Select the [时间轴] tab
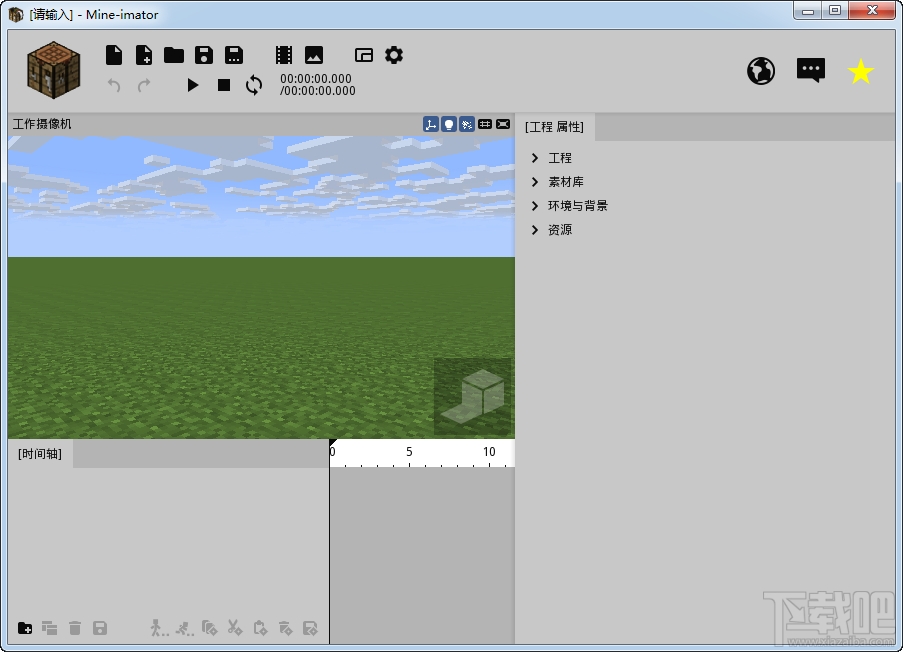This screenshot has height=652, width=903. click(40, 454)
